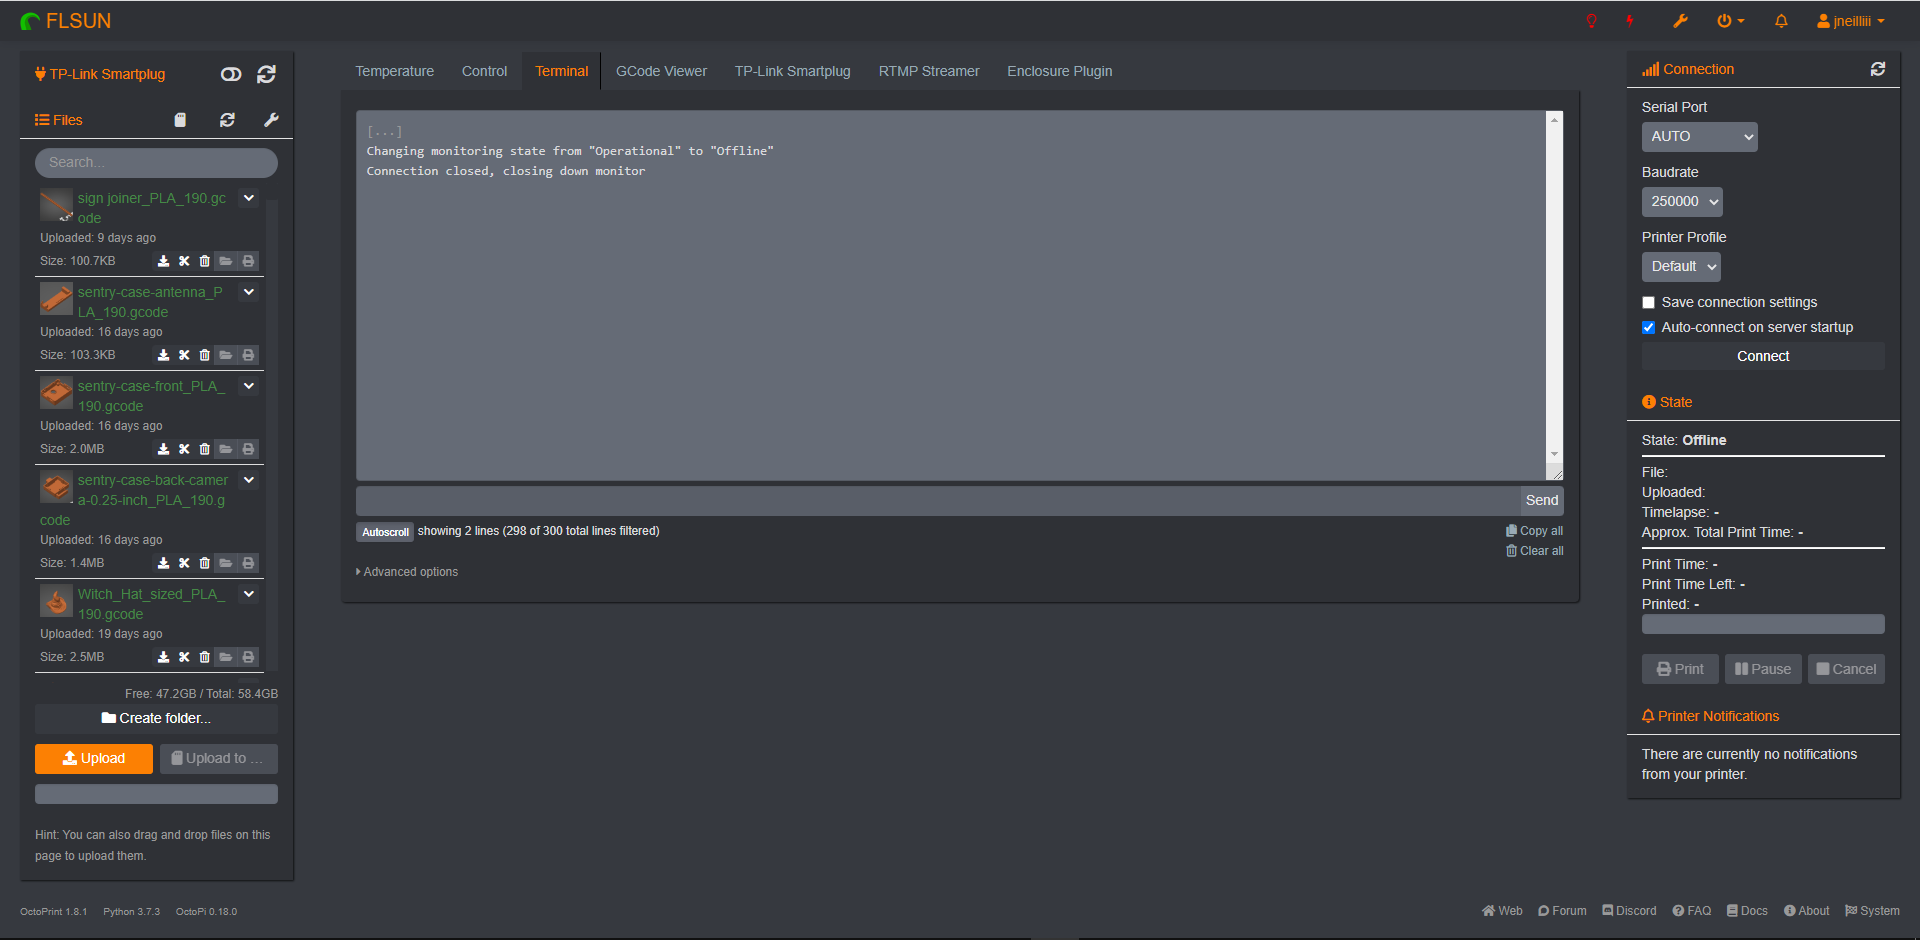Disable Auto-connect on server startup
The width and height of the screenshot is (1920, 940).
[1648, 327]
